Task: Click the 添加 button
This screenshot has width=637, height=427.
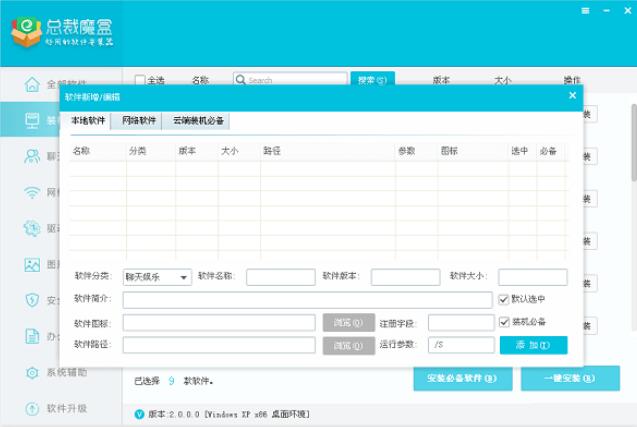Action: coord(533,345)
